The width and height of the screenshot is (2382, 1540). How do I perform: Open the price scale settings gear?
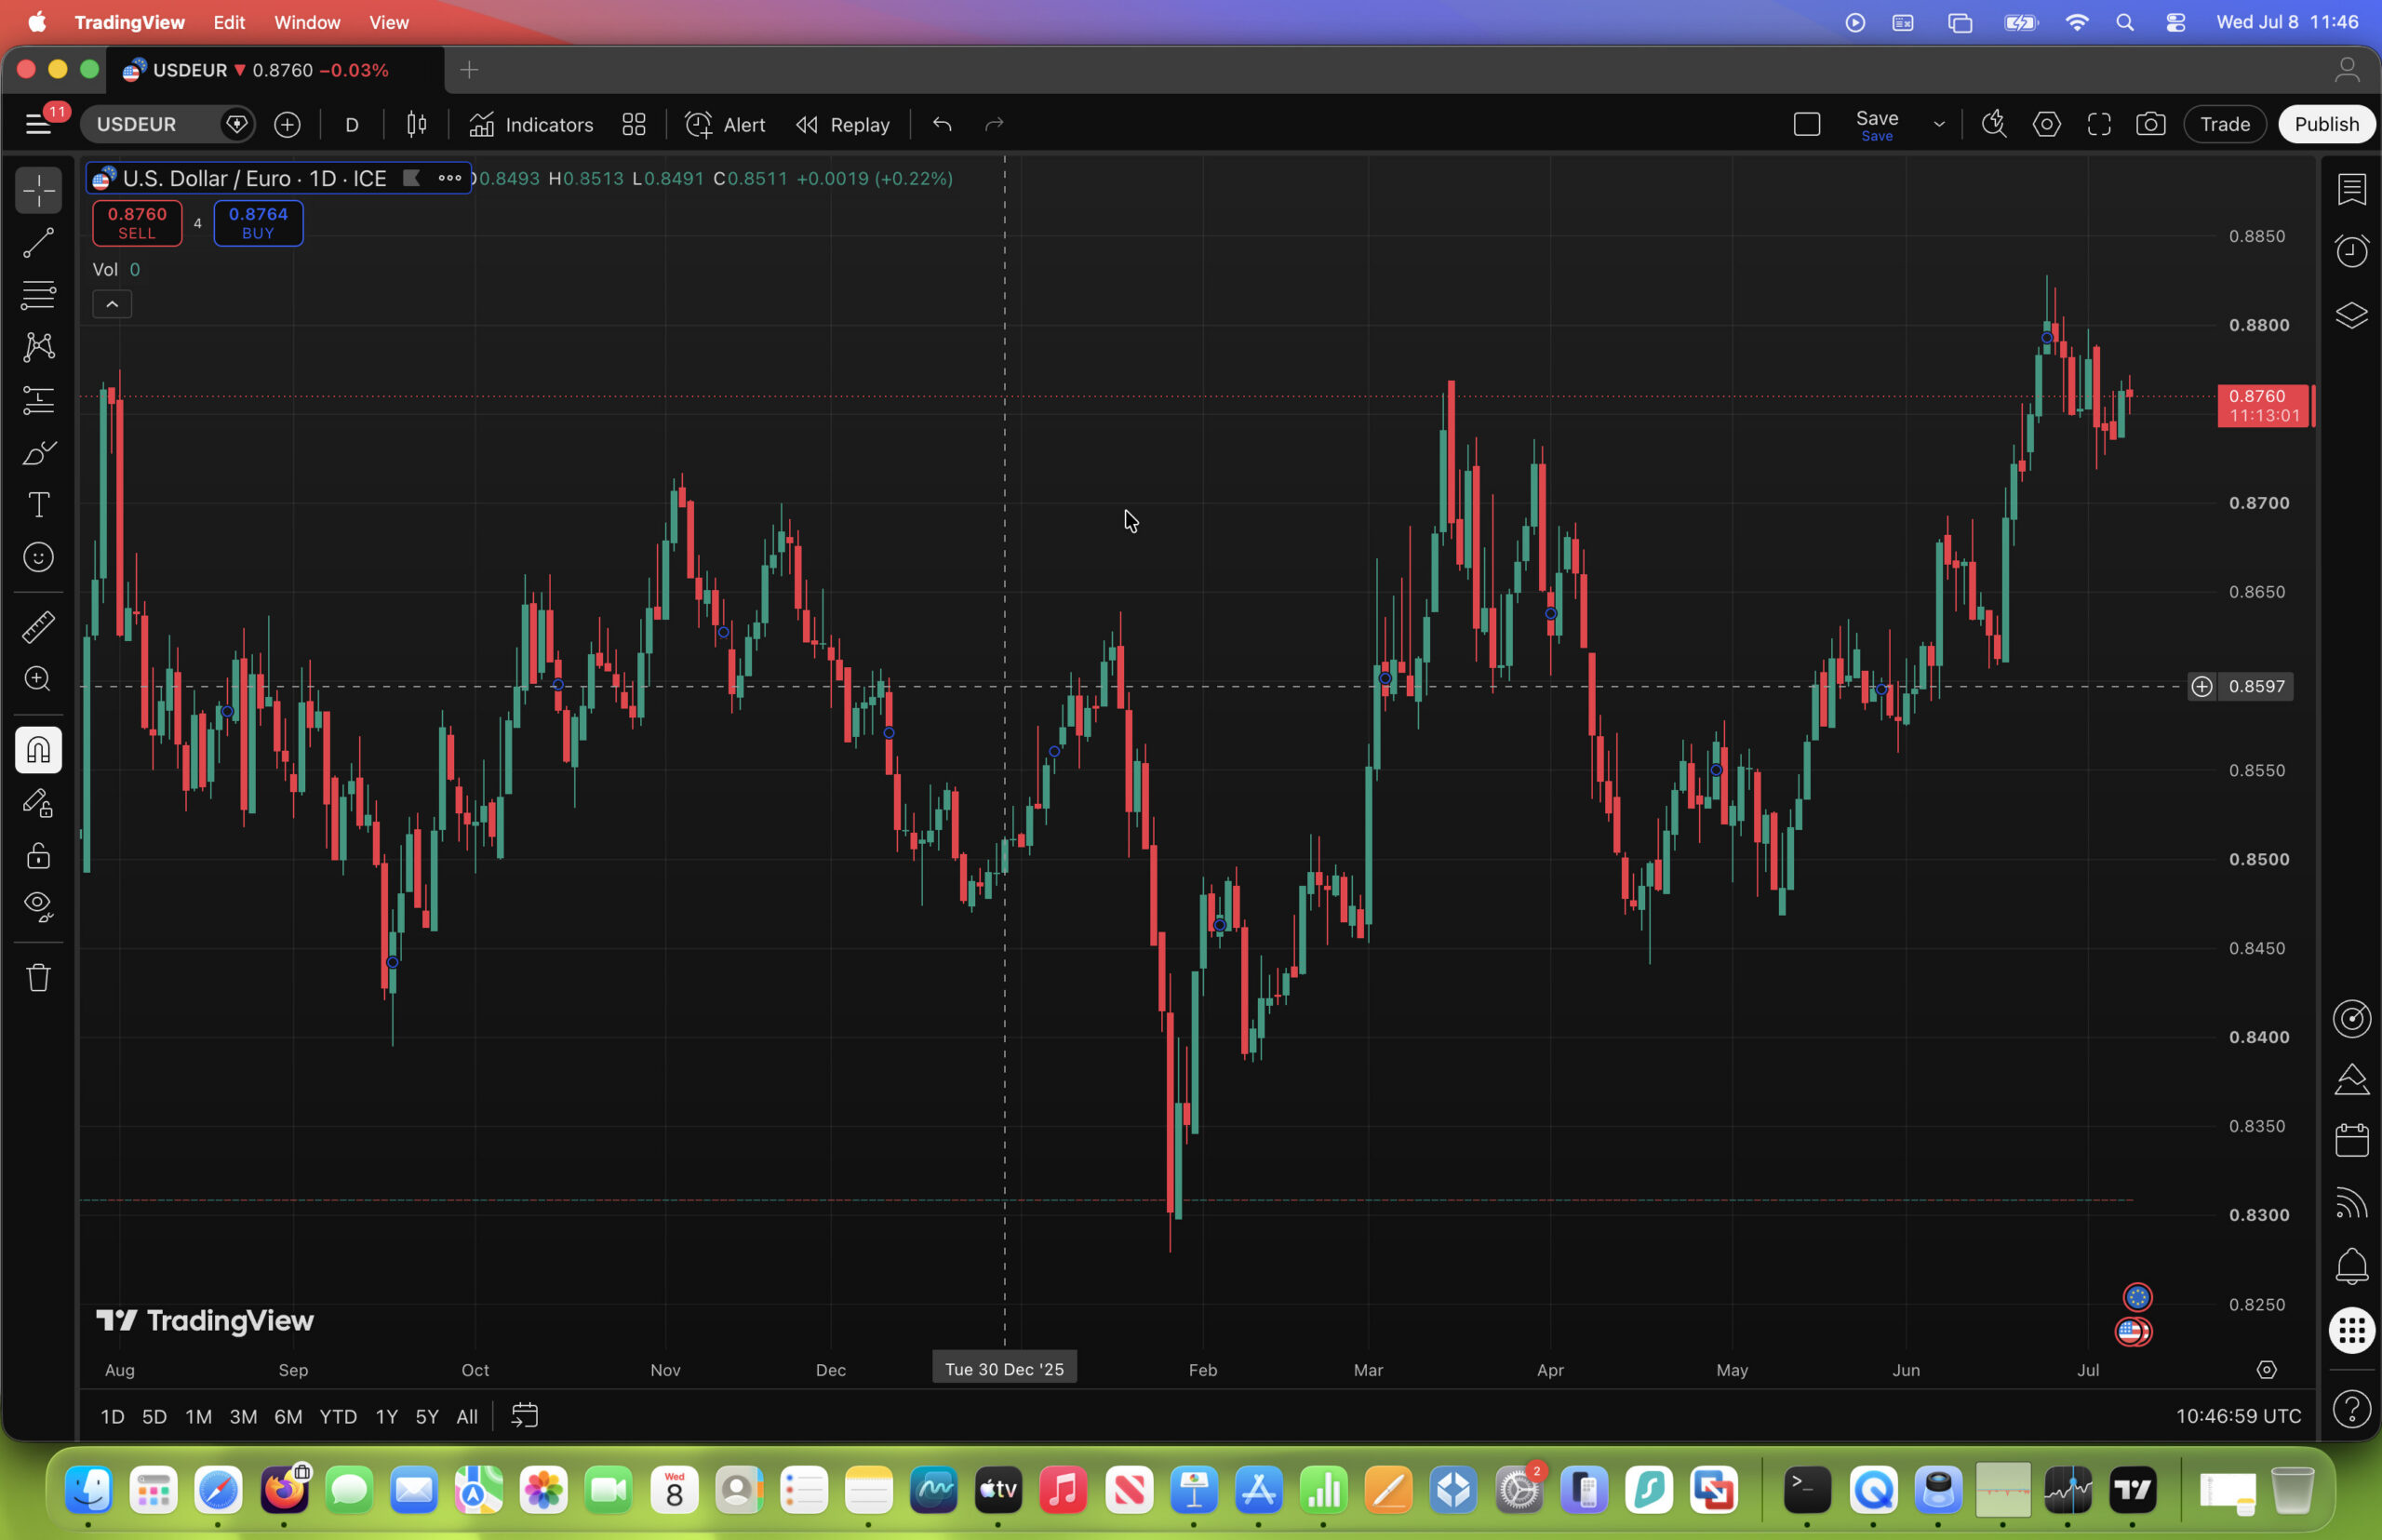[x=2266, y=1369]
